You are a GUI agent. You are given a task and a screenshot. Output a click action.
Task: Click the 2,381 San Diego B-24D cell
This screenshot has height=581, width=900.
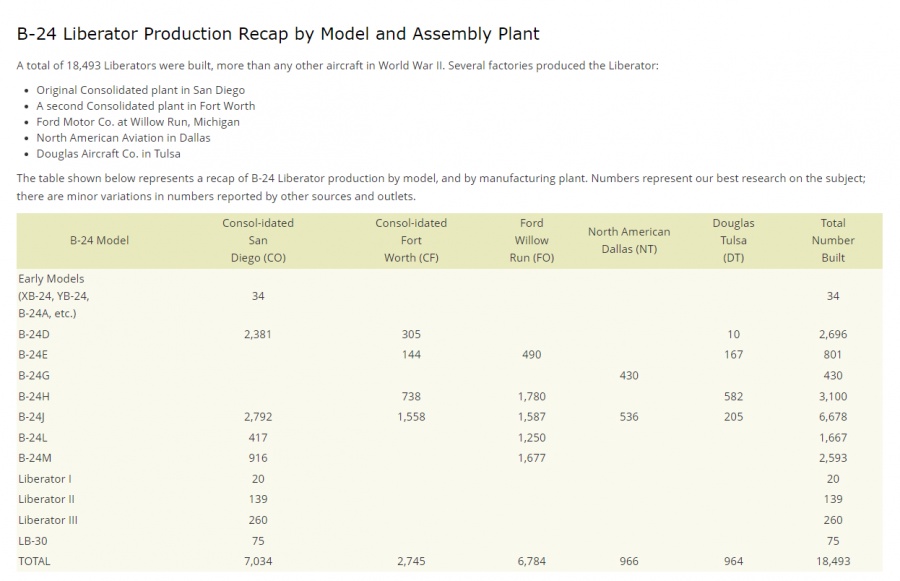click(258, 334)
